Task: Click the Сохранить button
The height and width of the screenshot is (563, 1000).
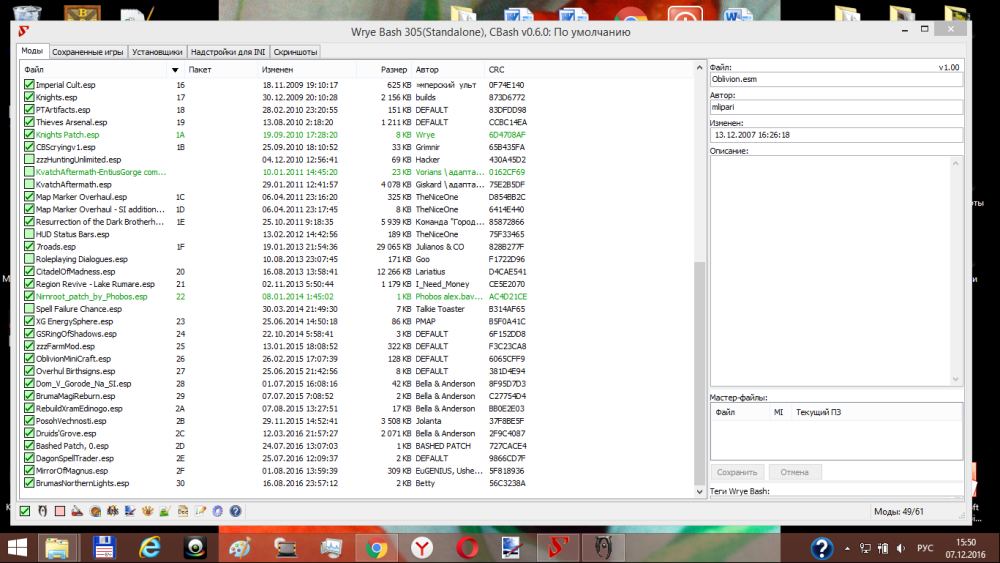Action: click(737, 472)
